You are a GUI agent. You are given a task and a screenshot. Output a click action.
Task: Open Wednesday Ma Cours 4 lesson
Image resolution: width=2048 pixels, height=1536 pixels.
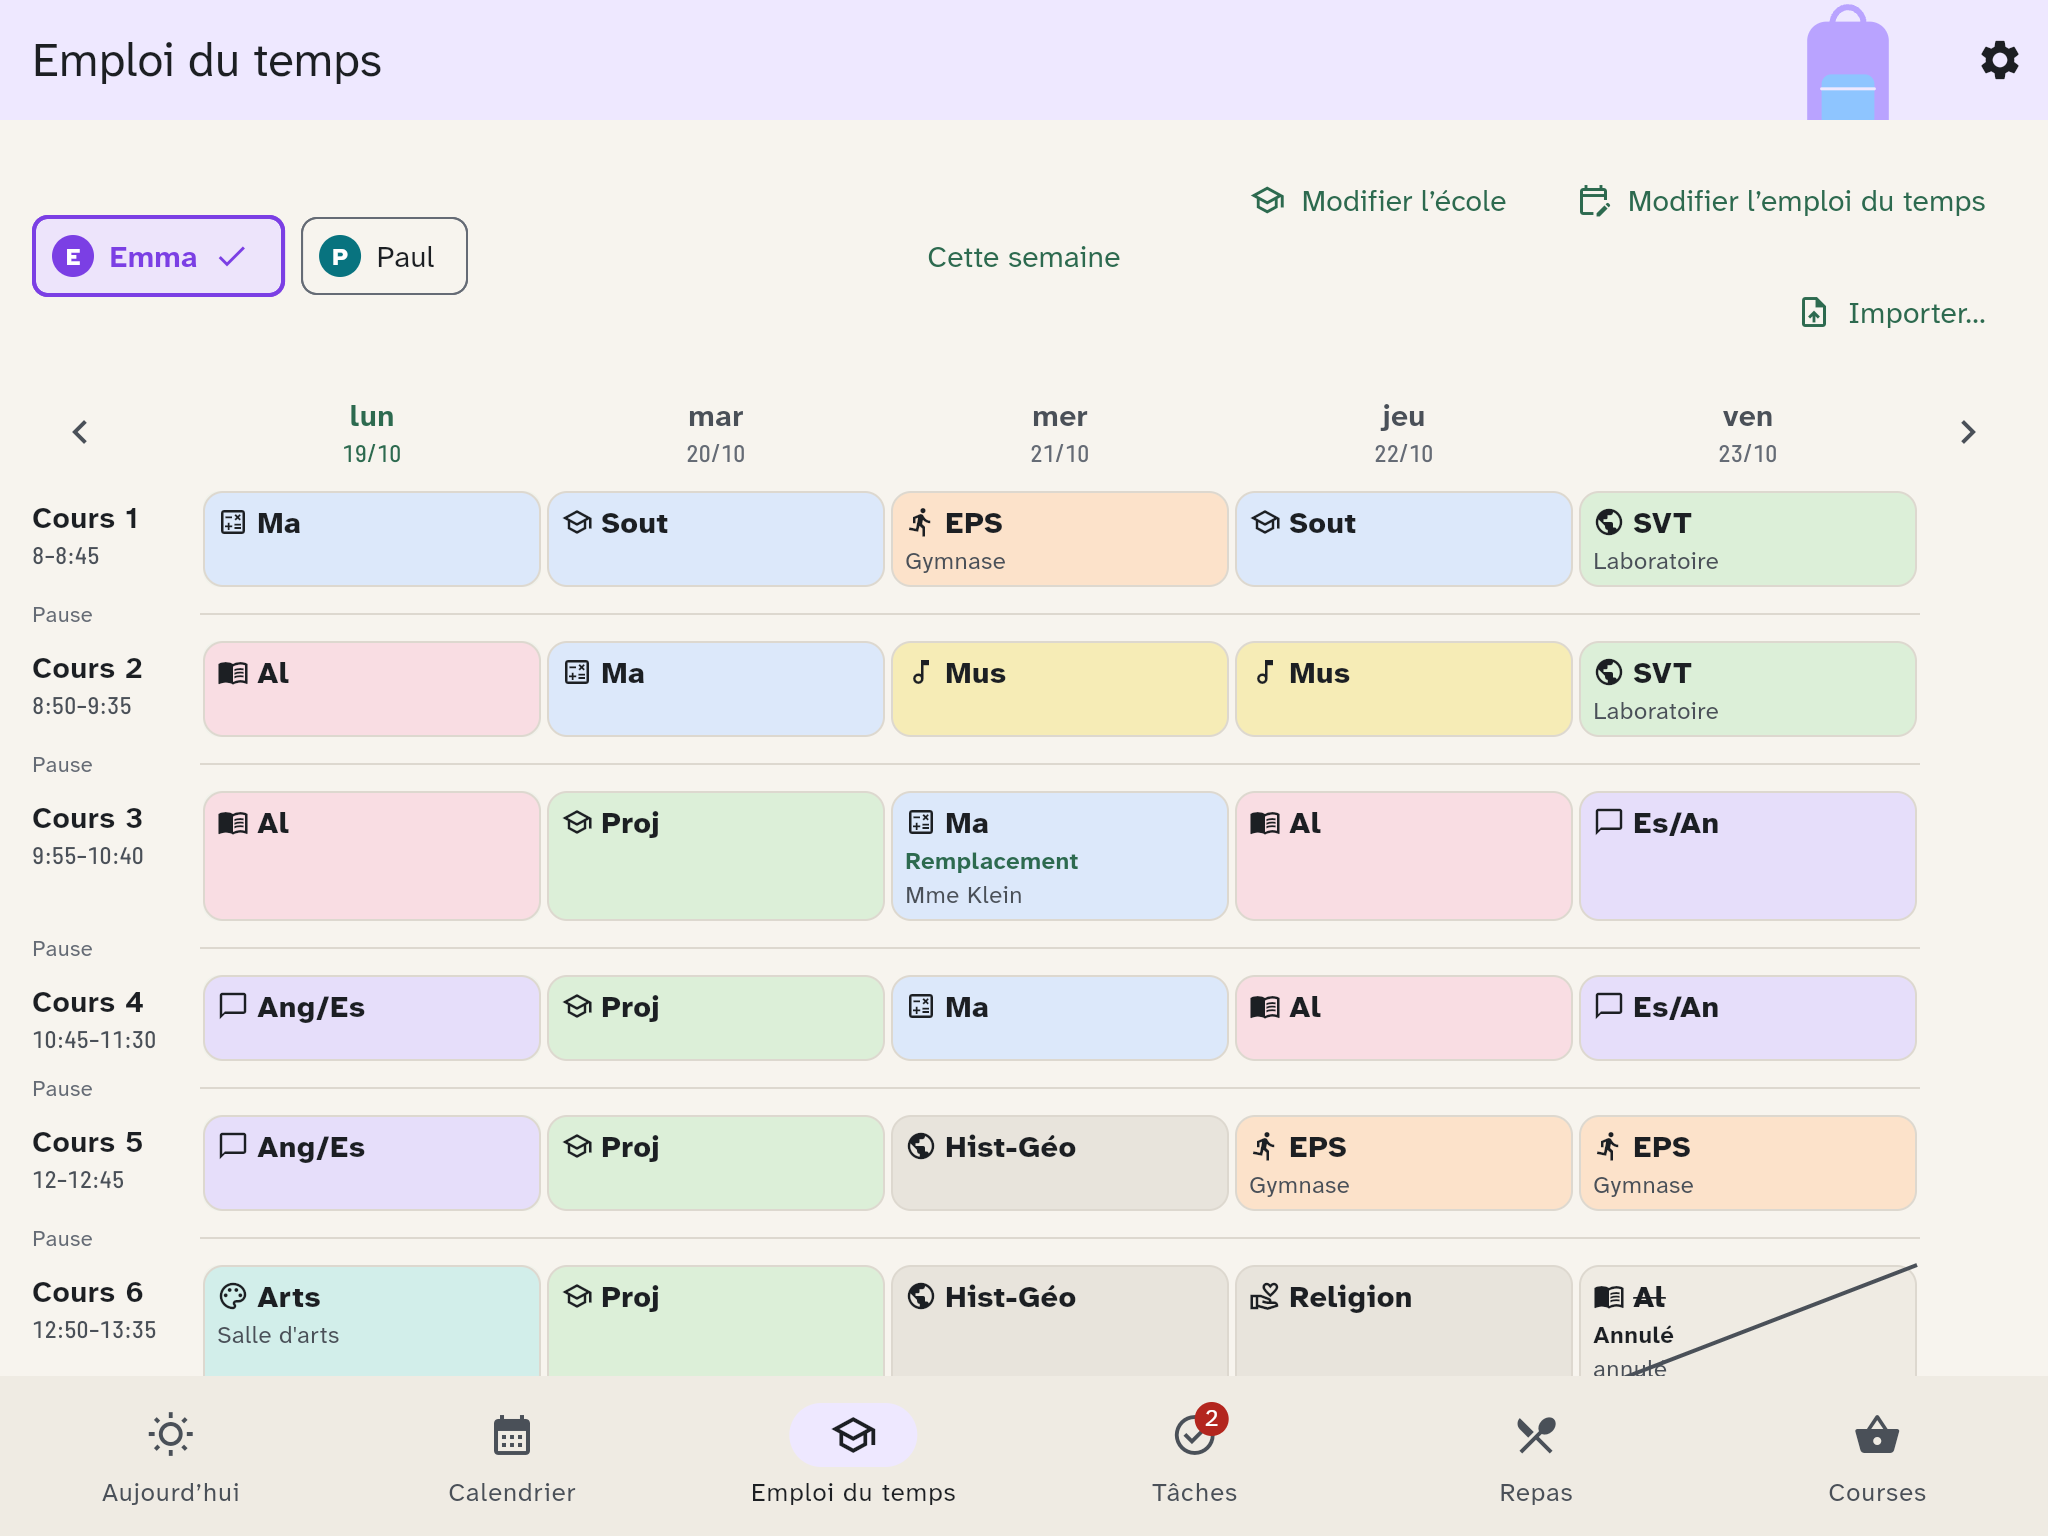[x=1060, y=1018]
